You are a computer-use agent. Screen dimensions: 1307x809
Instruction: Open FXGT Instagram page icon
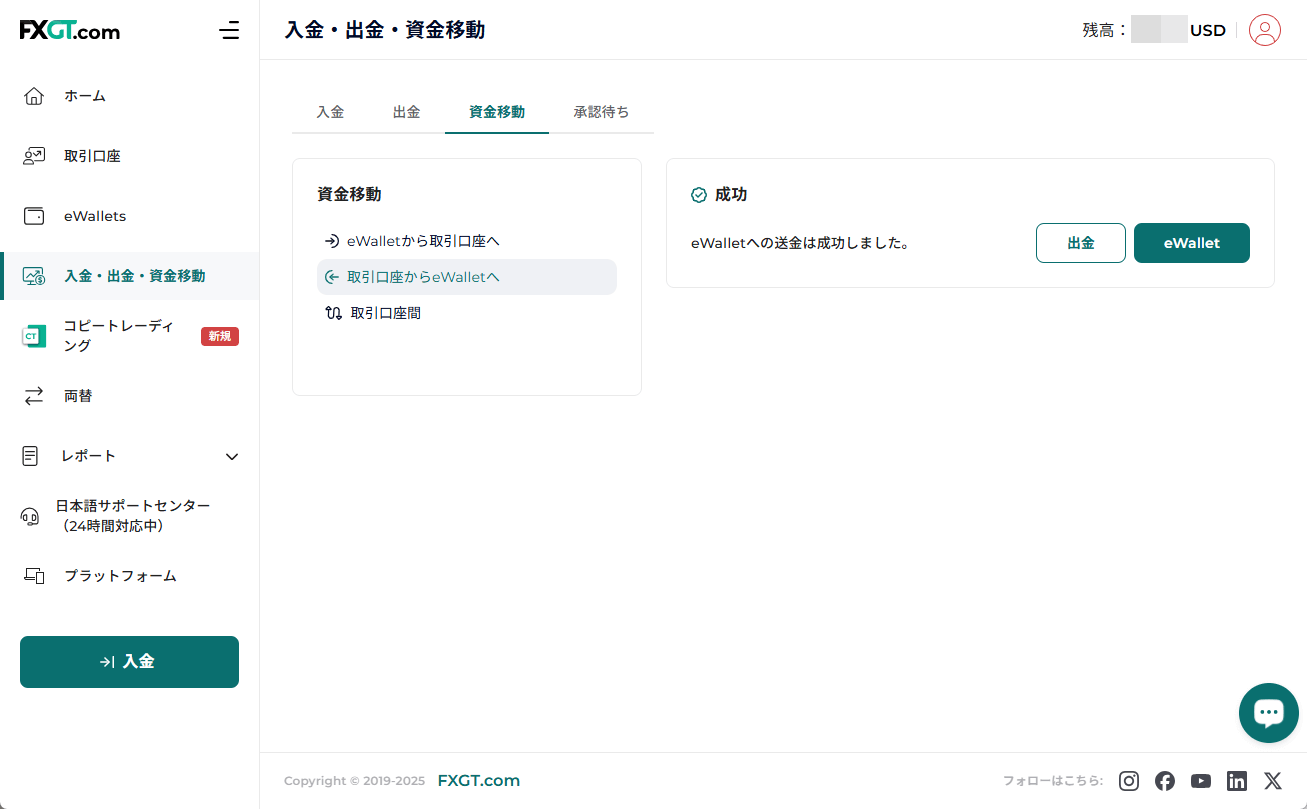pyautogui.click(x=1128, y=781)
